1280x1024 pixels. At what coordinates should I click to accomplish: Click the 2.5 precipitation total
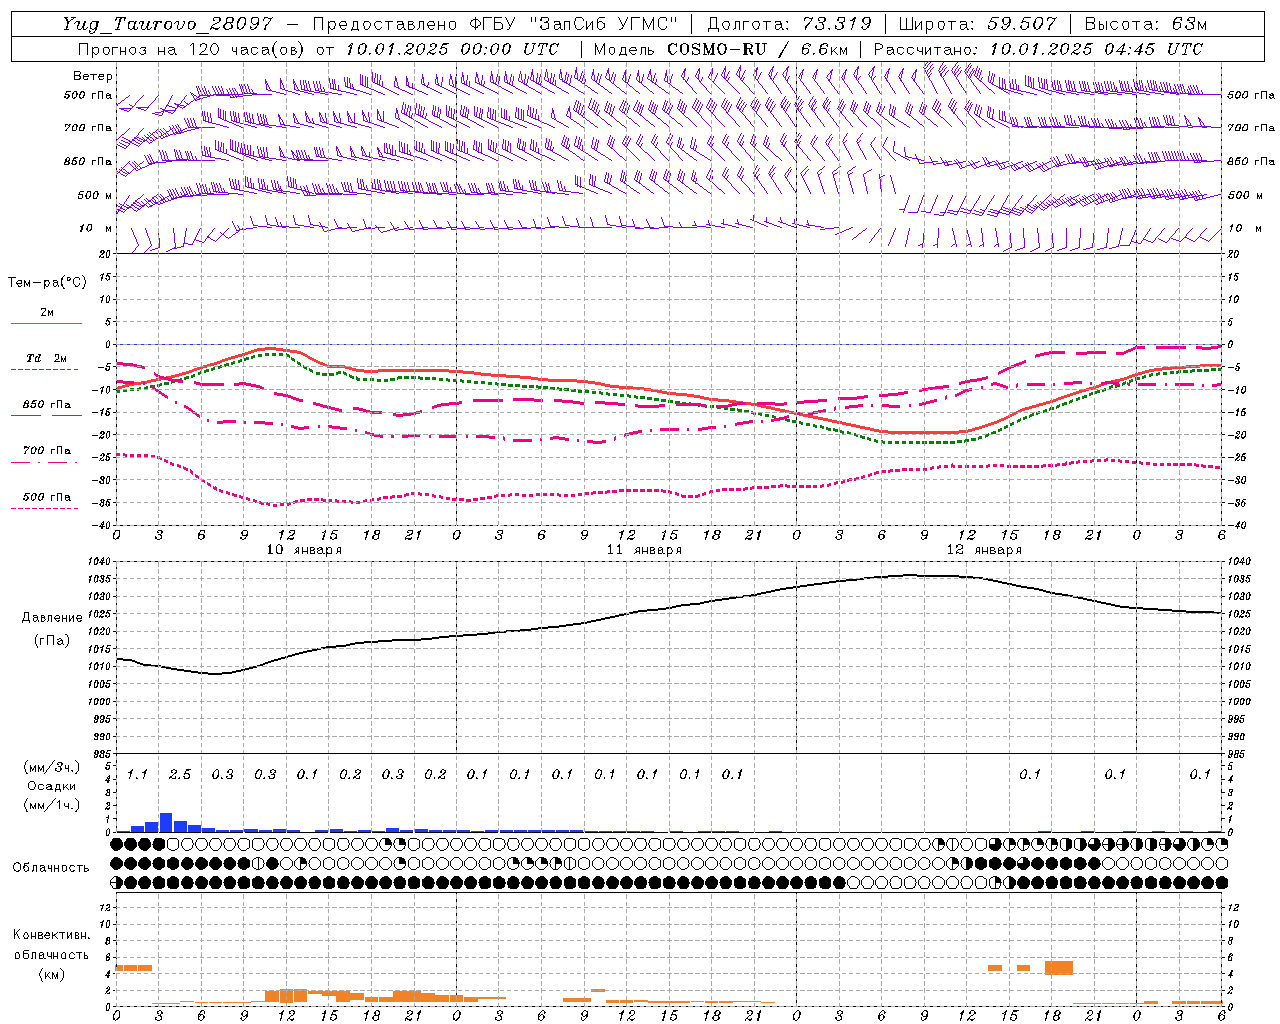pyautogui.click(x=180, y=774)
